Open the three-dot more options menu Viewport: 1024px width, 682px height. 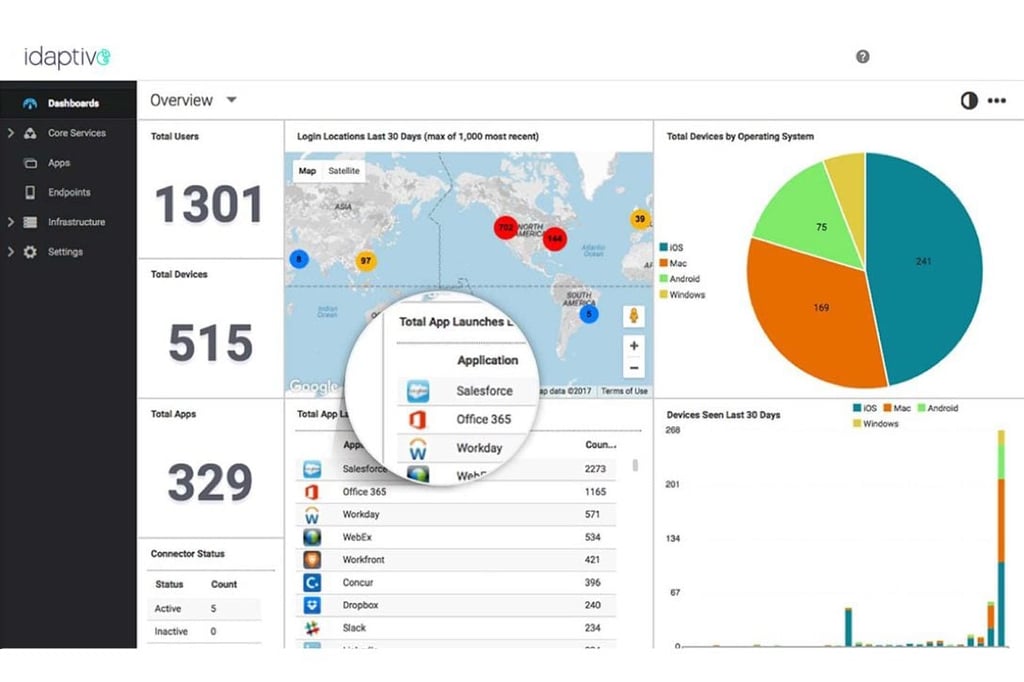997,101
